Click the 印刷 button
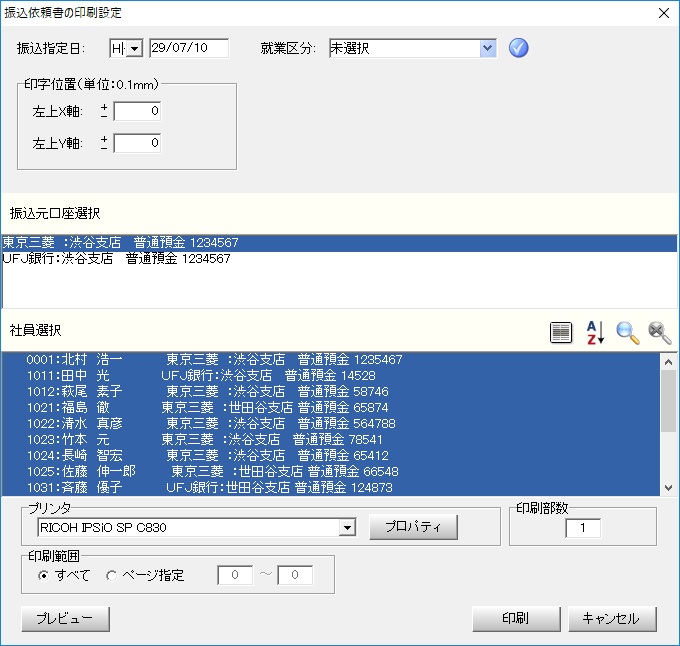Image resolution: width=680 pixels, height=646 pixels. click(516, 619)
